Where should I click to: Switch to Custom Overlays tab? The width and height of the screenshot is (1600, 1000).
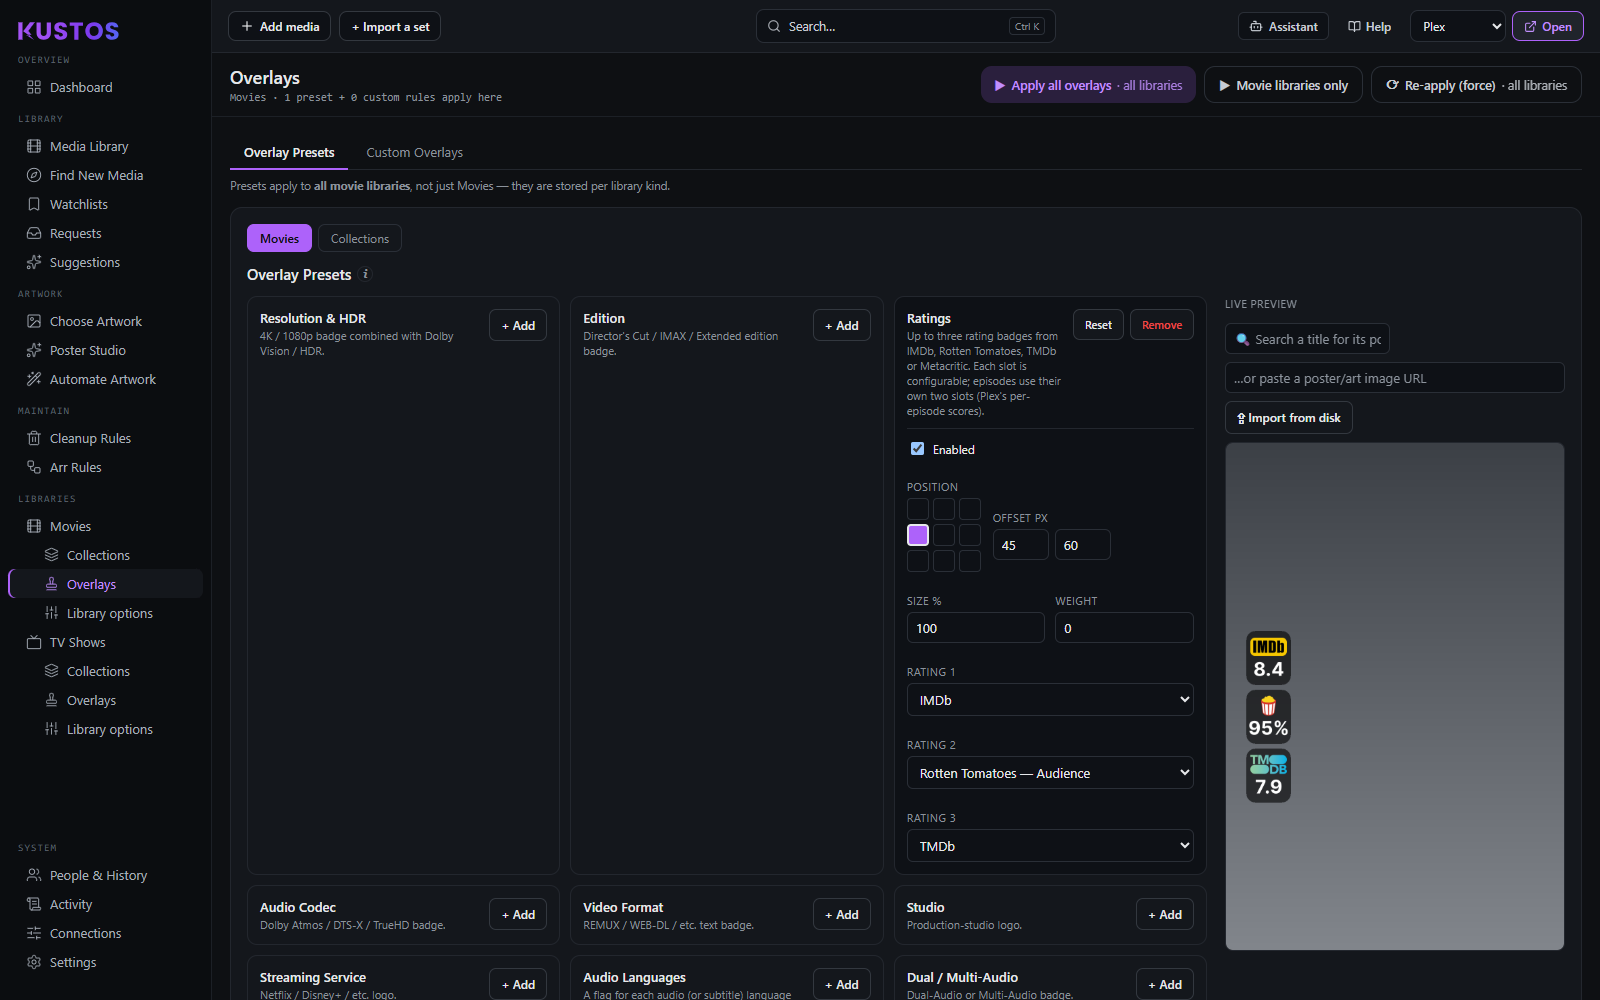pyautogui.click(x=414, y=153)
